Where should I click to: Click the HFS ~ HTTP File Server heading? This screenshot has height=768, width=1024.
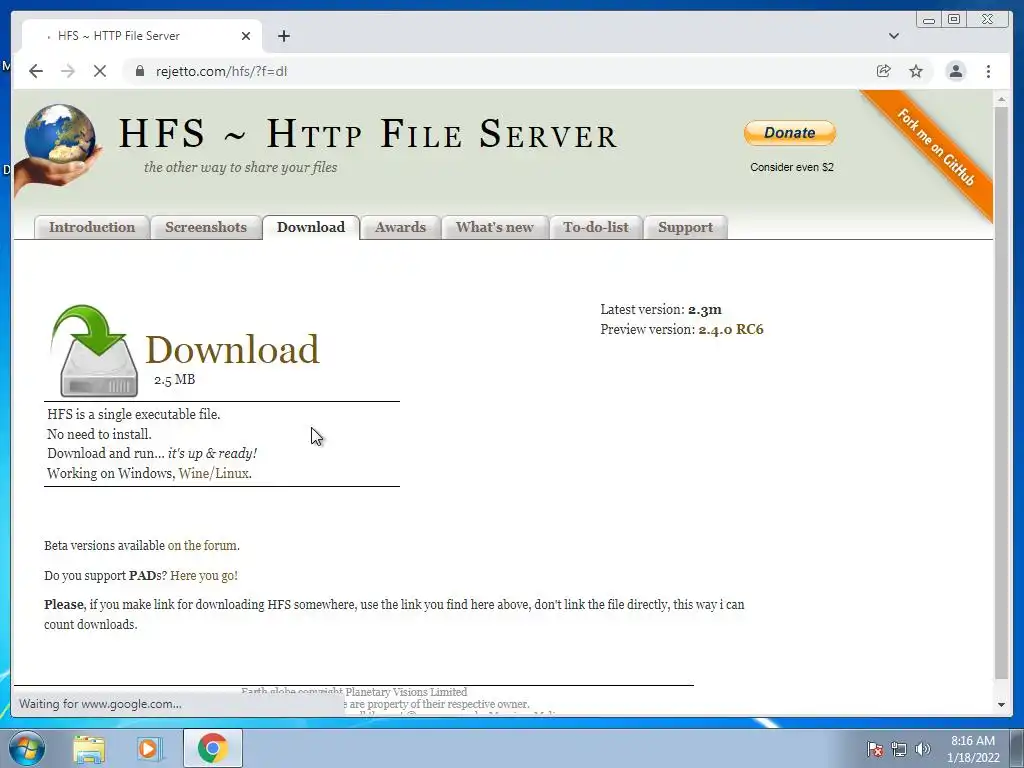click(368, 133)
